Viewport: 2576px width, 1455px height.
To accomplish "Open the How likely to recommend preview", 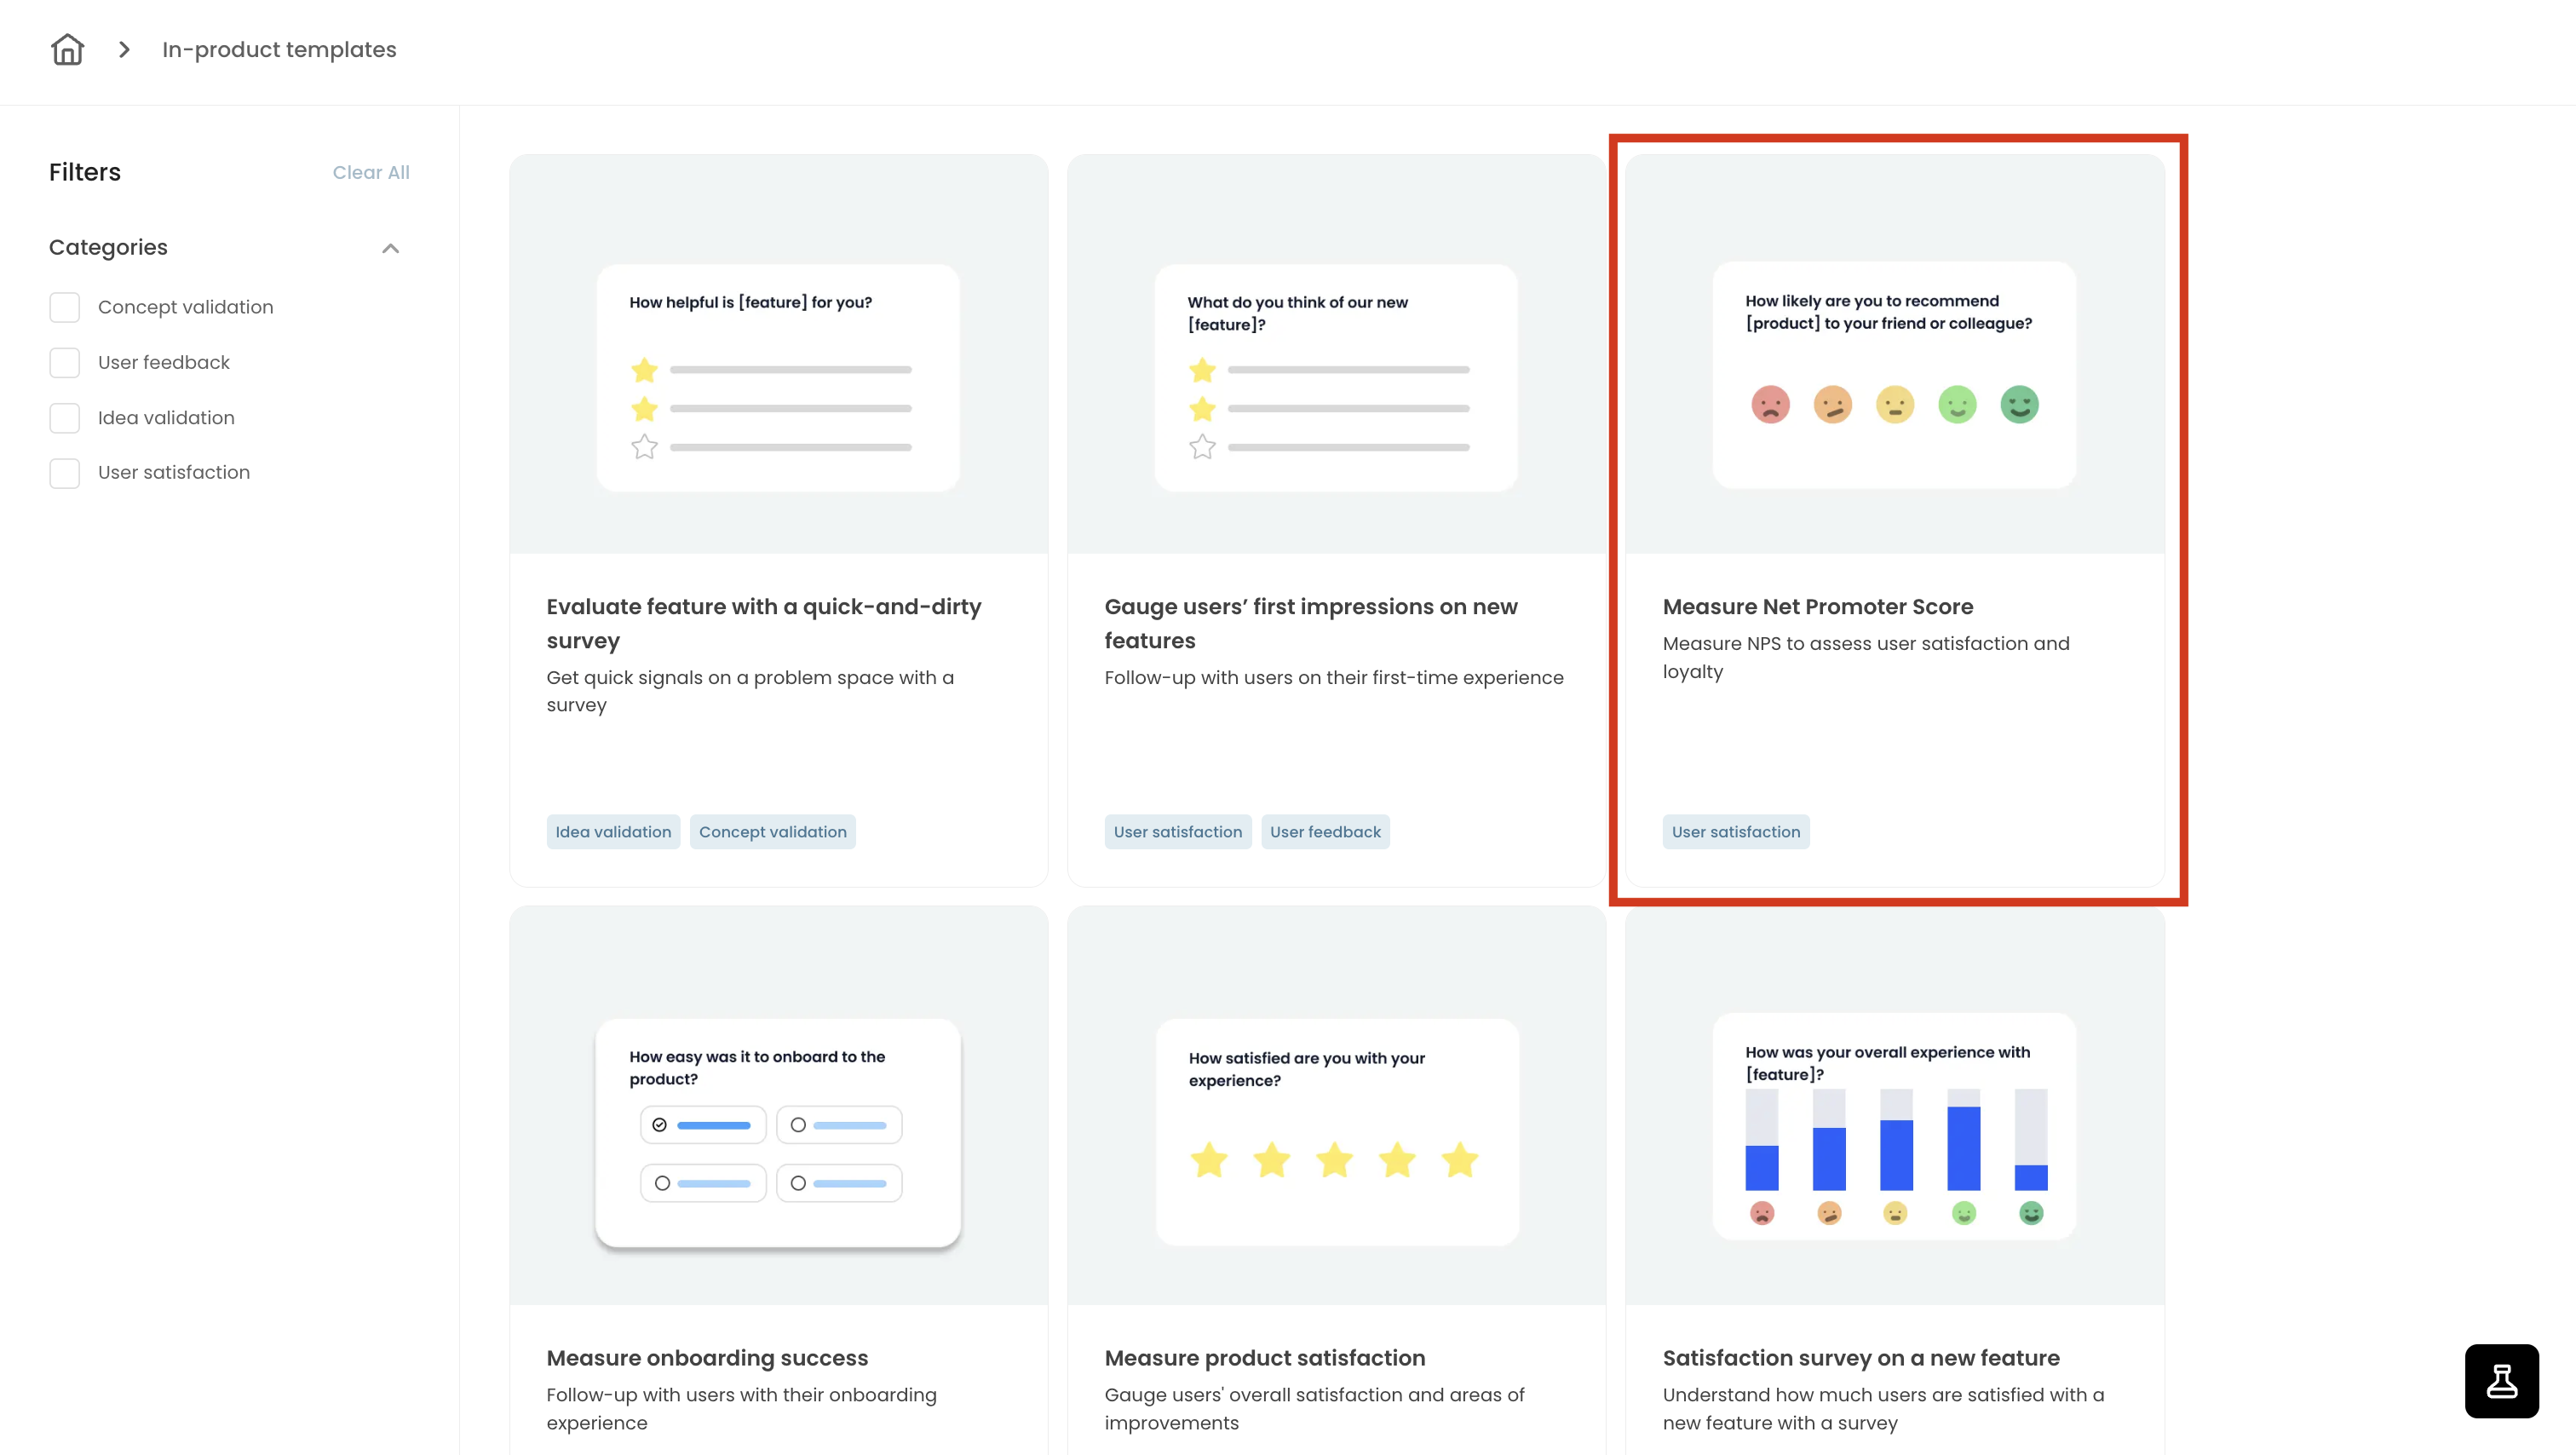I will (1894, 375).
